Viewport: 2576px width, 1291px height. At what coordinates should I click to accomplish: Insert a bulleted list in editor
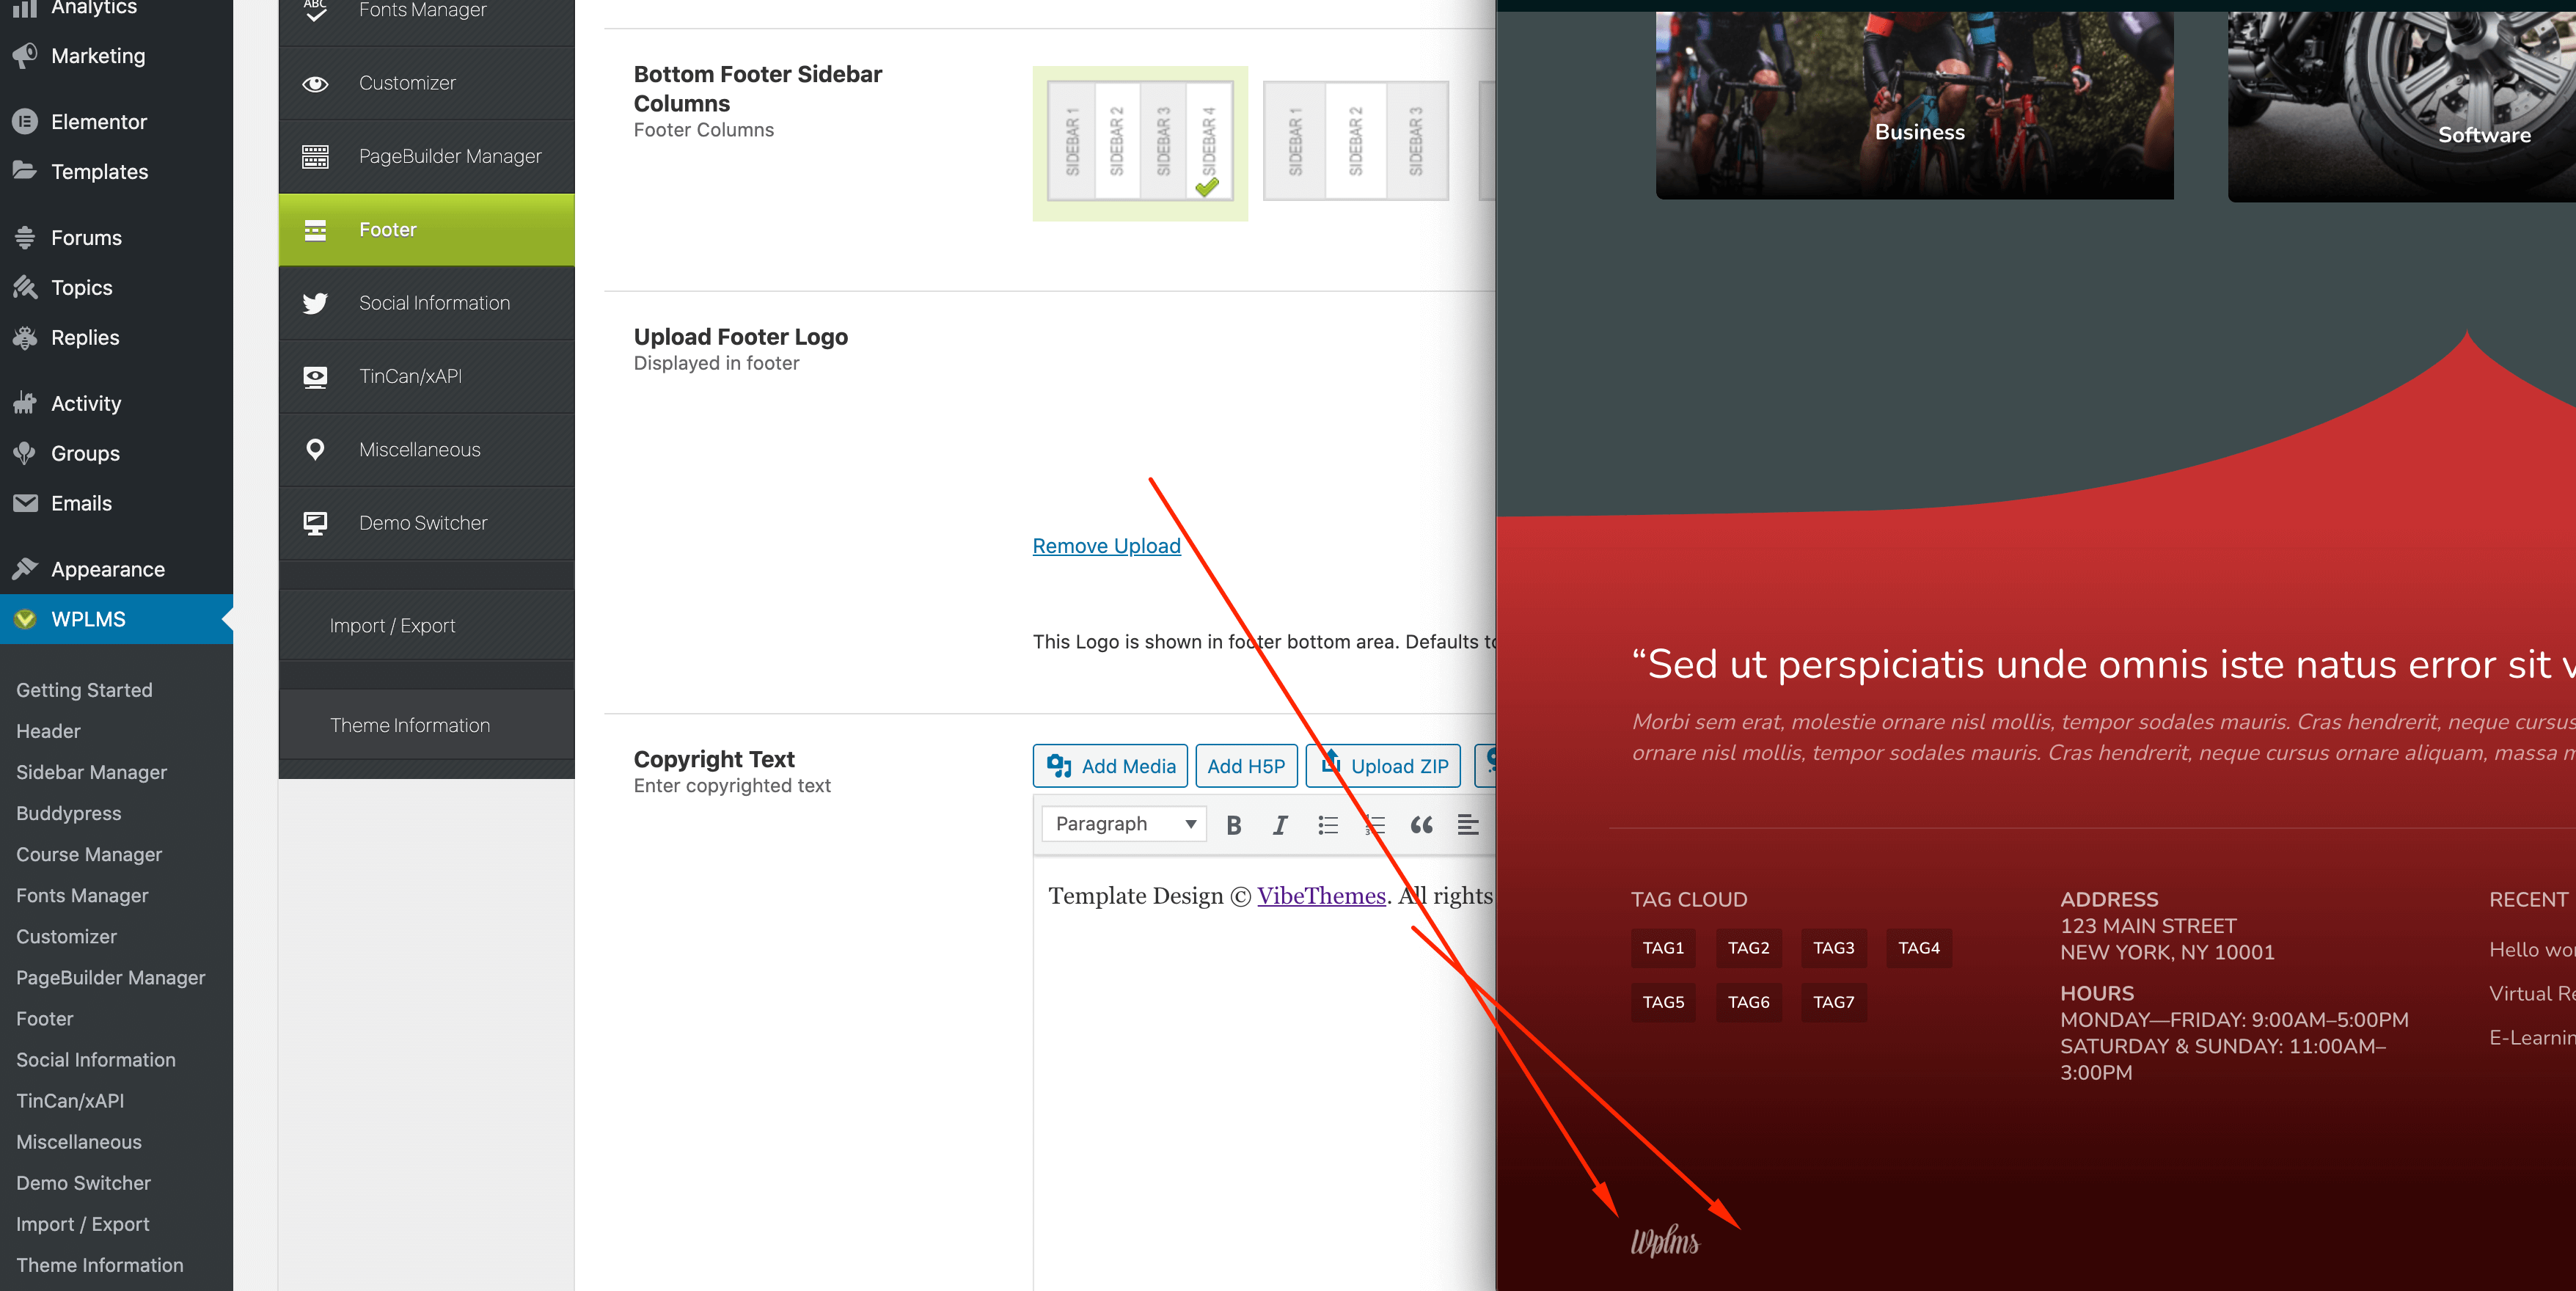point(1328,825)
